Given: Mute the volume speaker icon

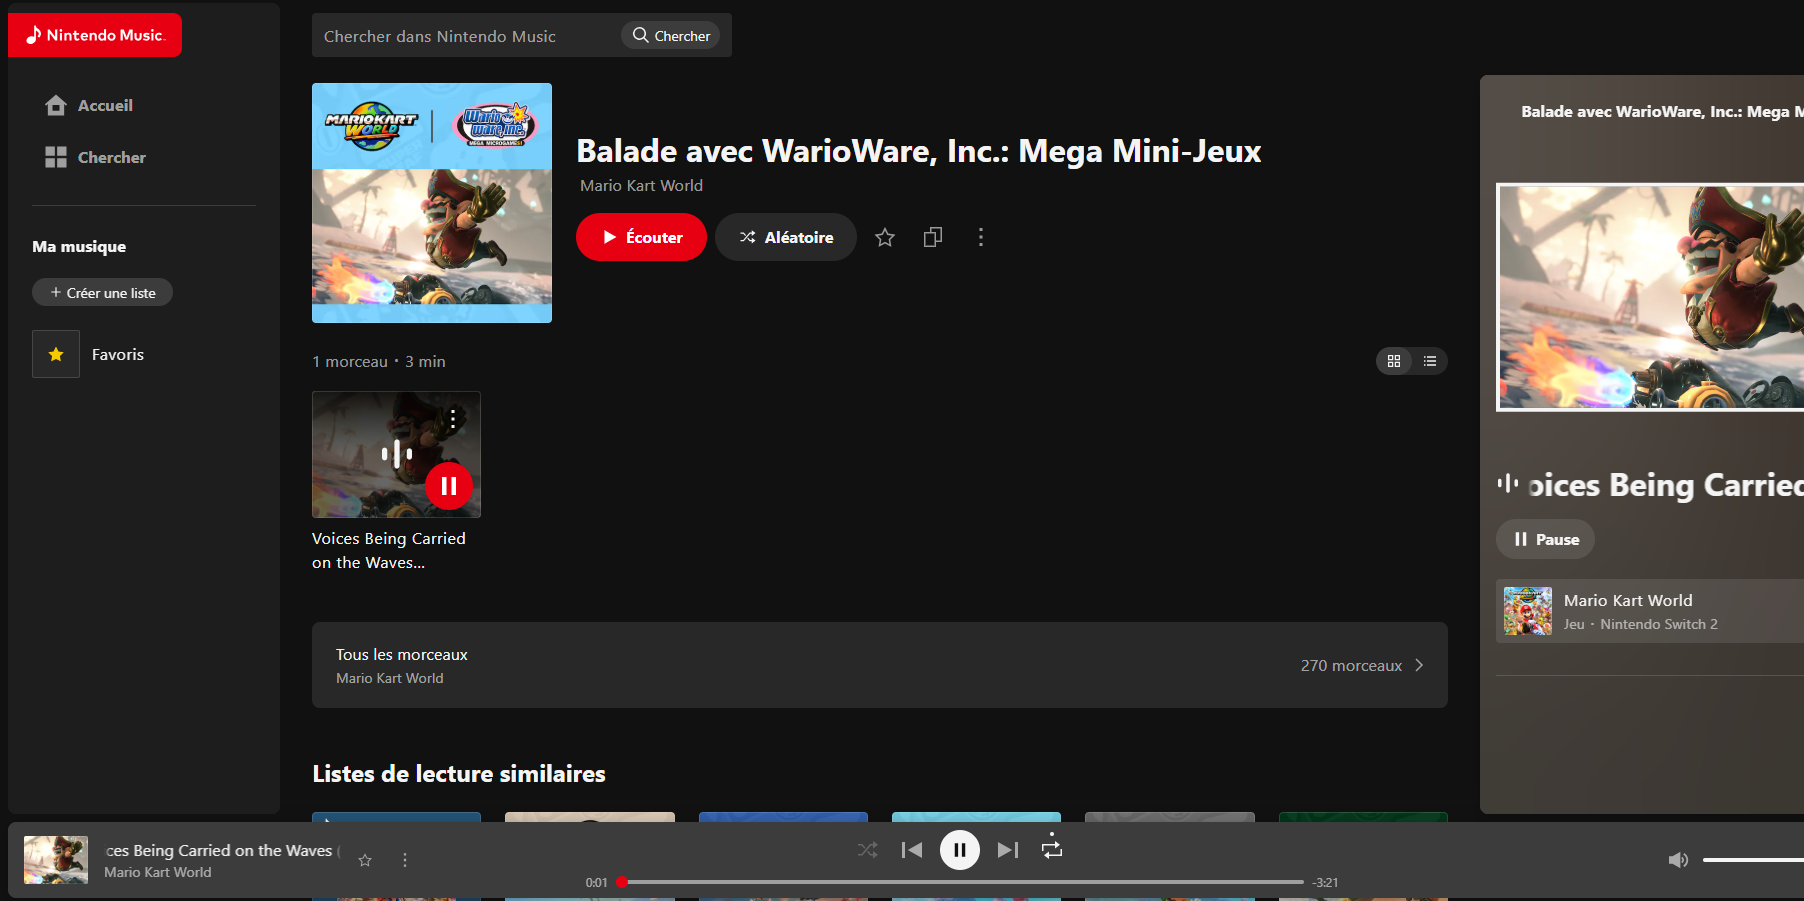Looking at the screenshot, I should (1678, 860).
